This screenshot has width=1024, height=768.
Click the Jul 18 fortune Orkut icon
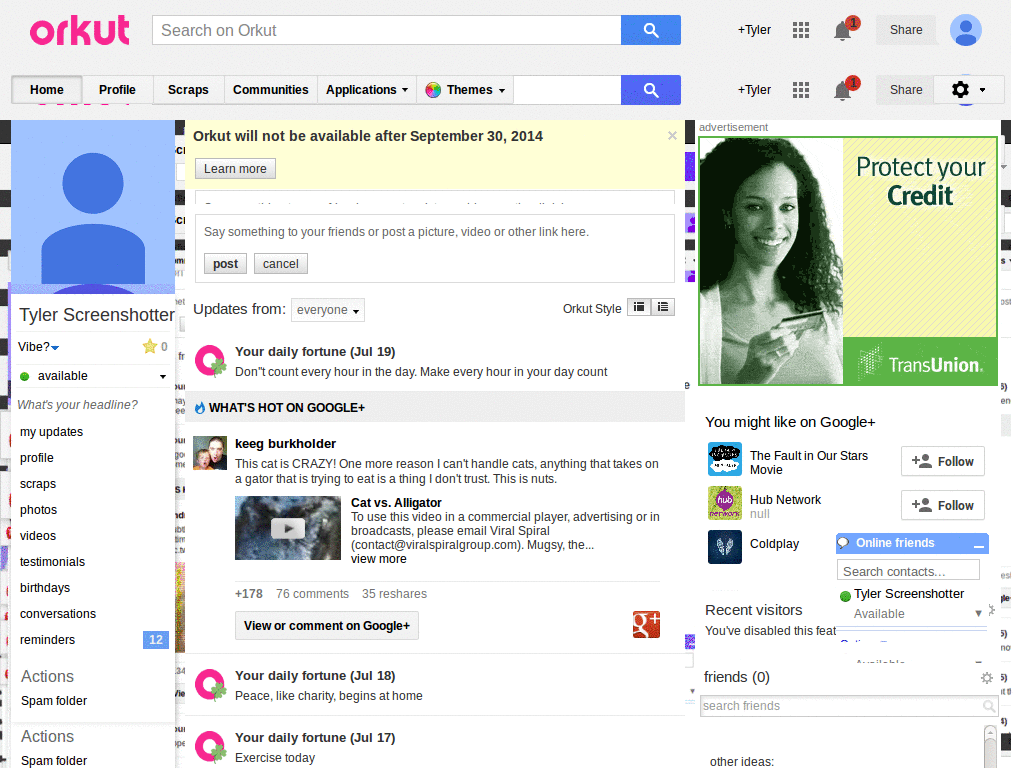click(211, 685)
